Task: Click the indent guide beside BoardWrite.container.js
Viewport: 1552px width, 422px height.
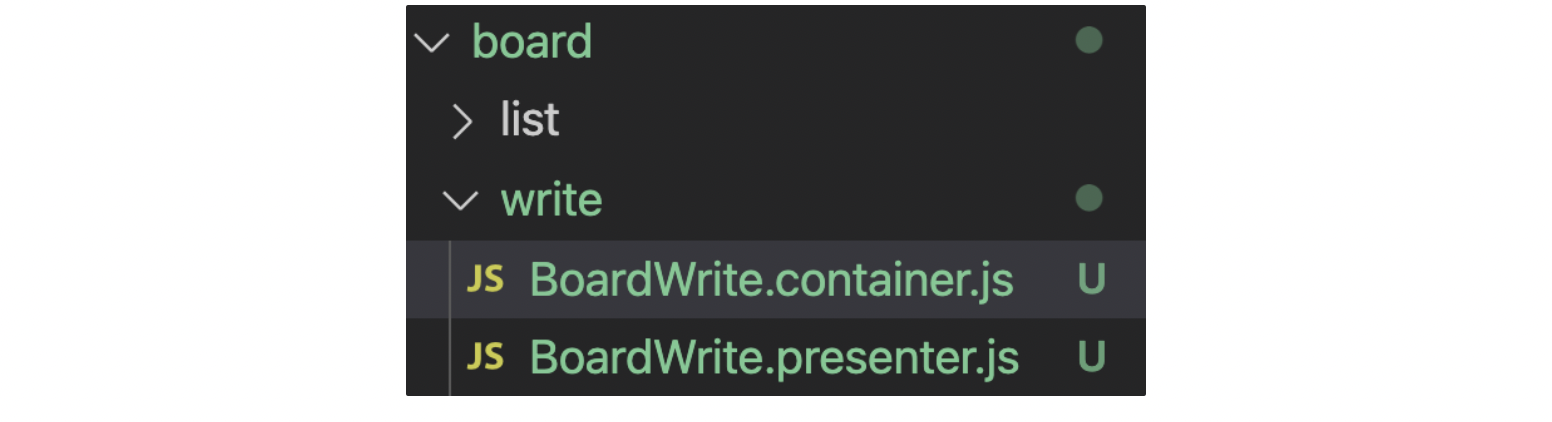Action: coord(450,280)
